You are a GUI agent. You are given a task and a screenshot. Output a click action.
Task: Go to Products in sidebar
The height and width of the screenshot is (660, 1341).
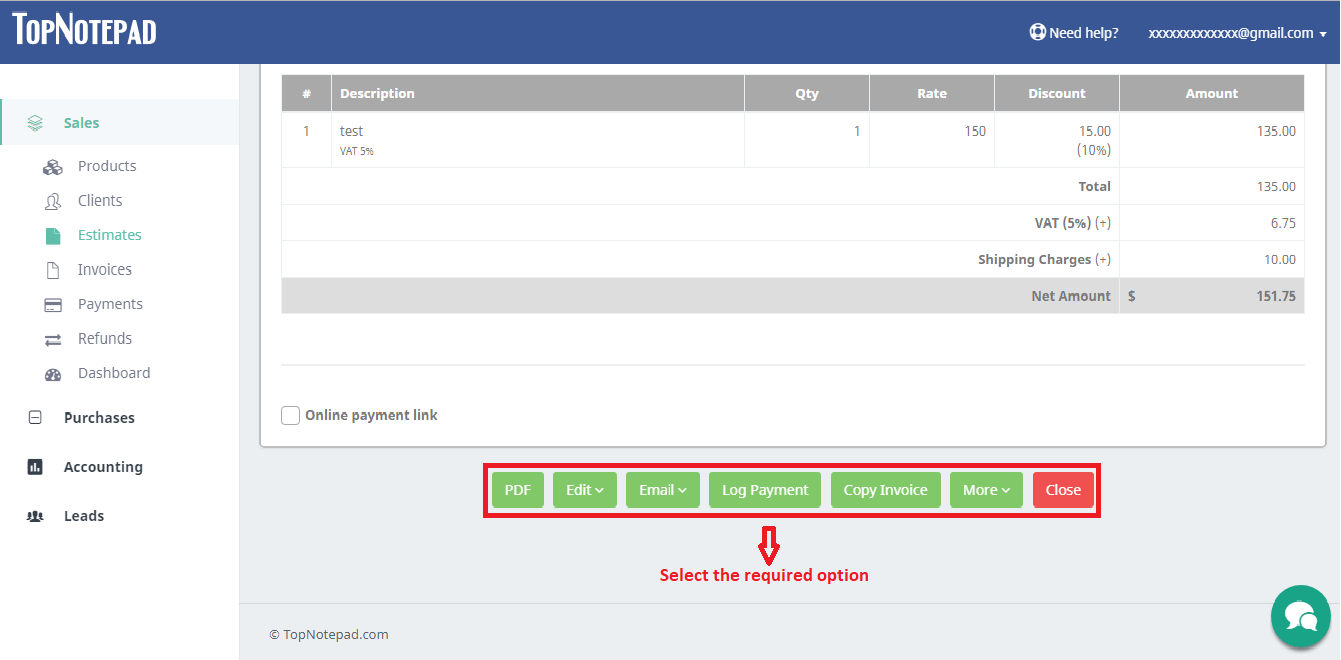pos(107,166)
